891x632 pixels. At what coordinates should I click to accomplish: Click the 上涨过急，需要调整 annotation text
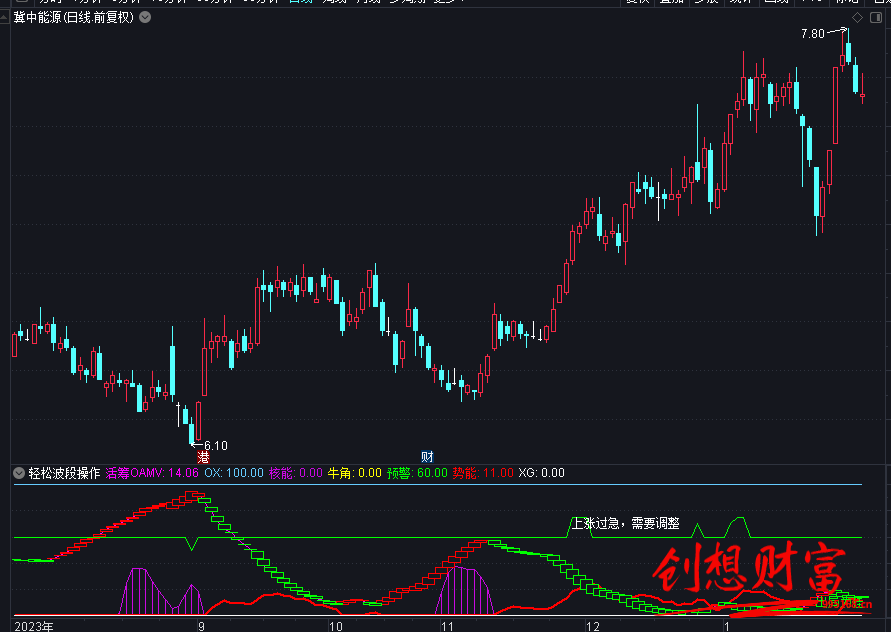[625, 523]
